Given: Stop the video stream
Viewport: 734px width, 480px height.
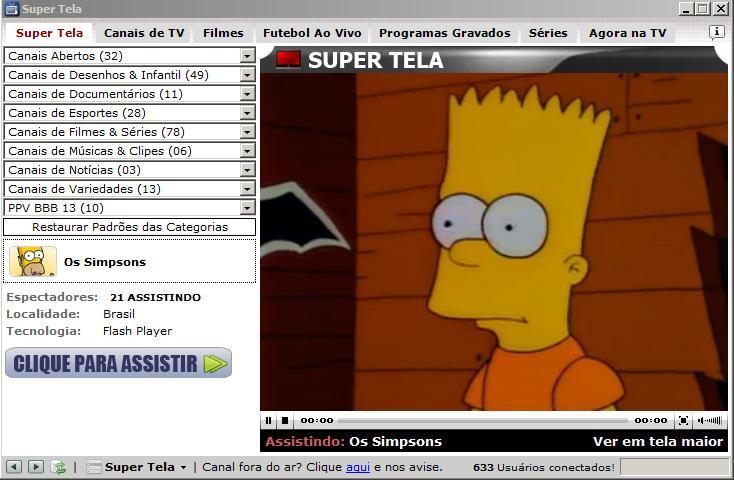Looking at the screenshot, I should pyautogui.click(x=285, y=421).
